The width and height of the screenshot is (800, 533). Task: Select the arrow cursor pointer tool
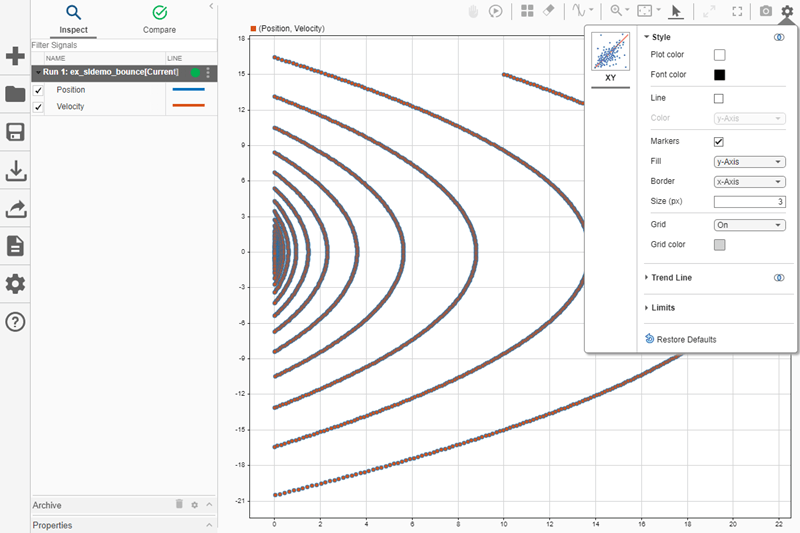[676, 11]
